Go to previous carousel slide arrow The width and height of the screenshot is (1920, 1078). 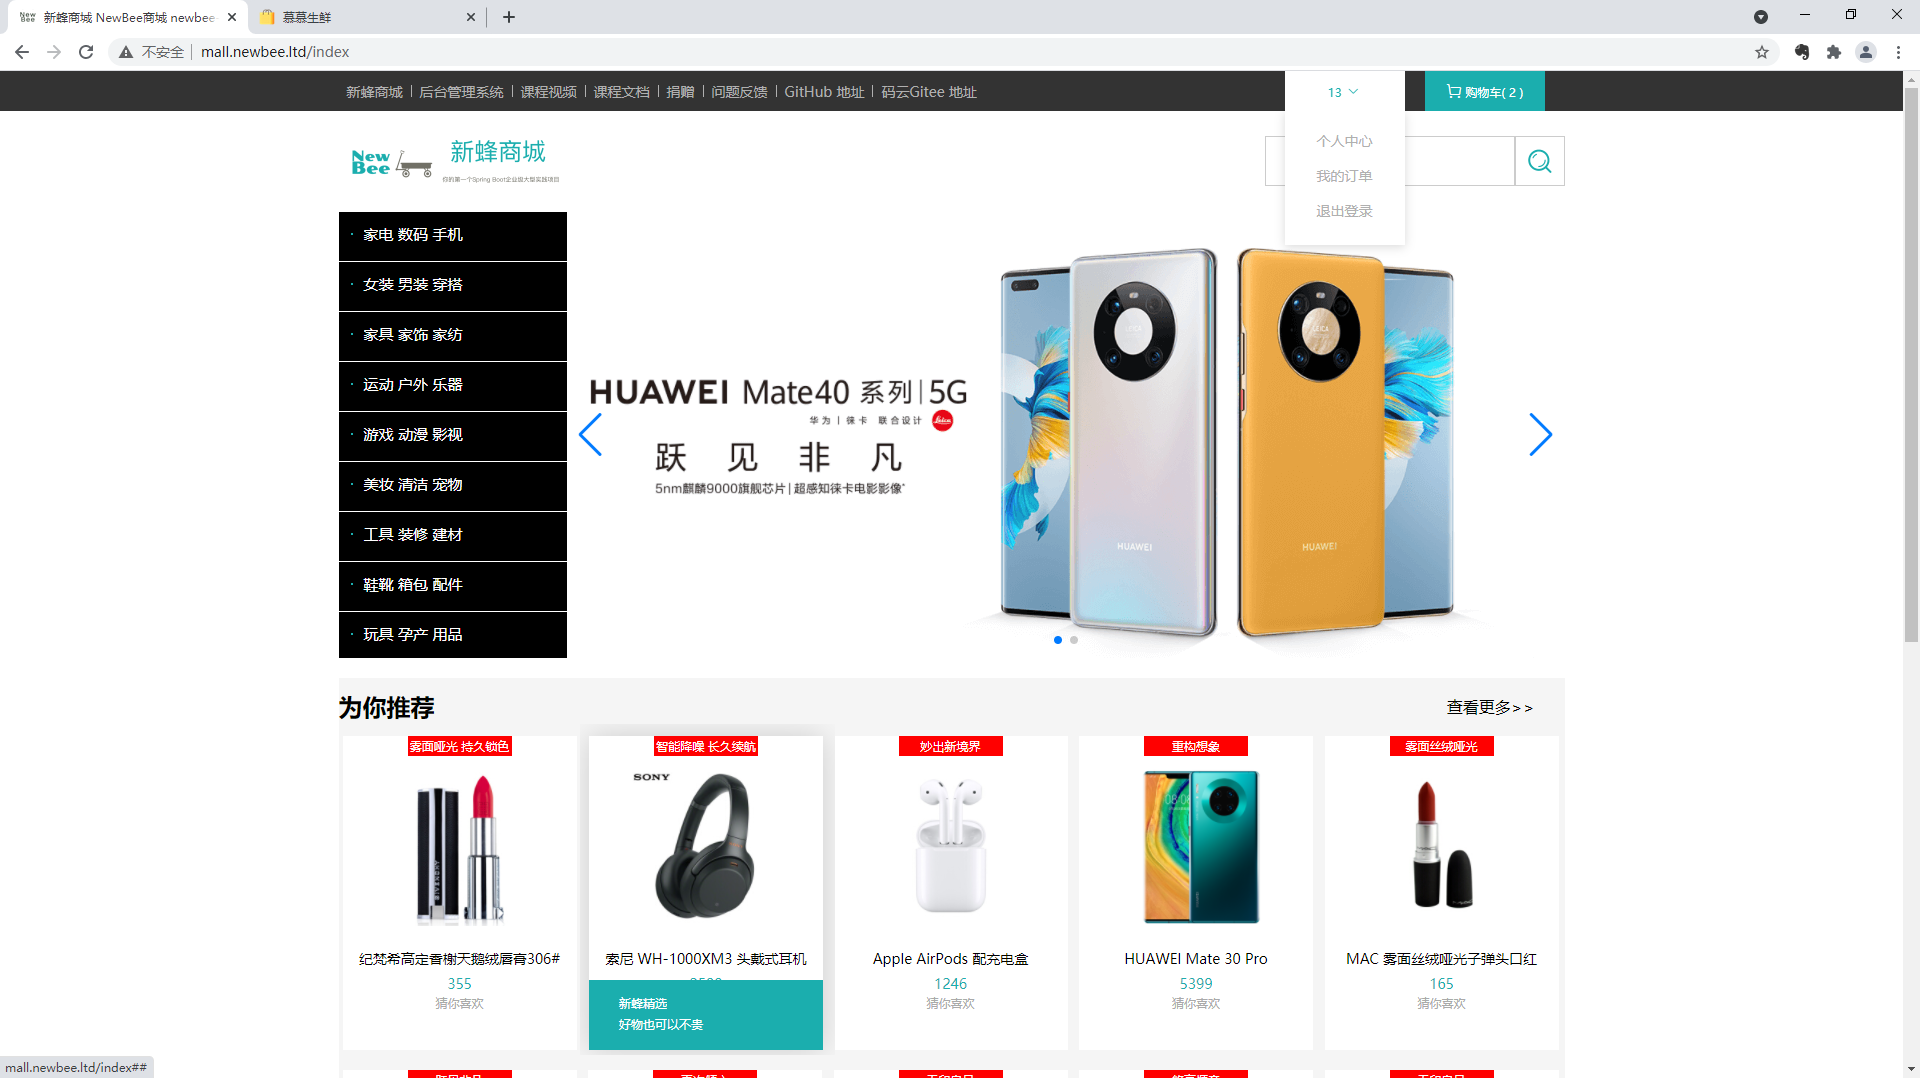(590, 435)
